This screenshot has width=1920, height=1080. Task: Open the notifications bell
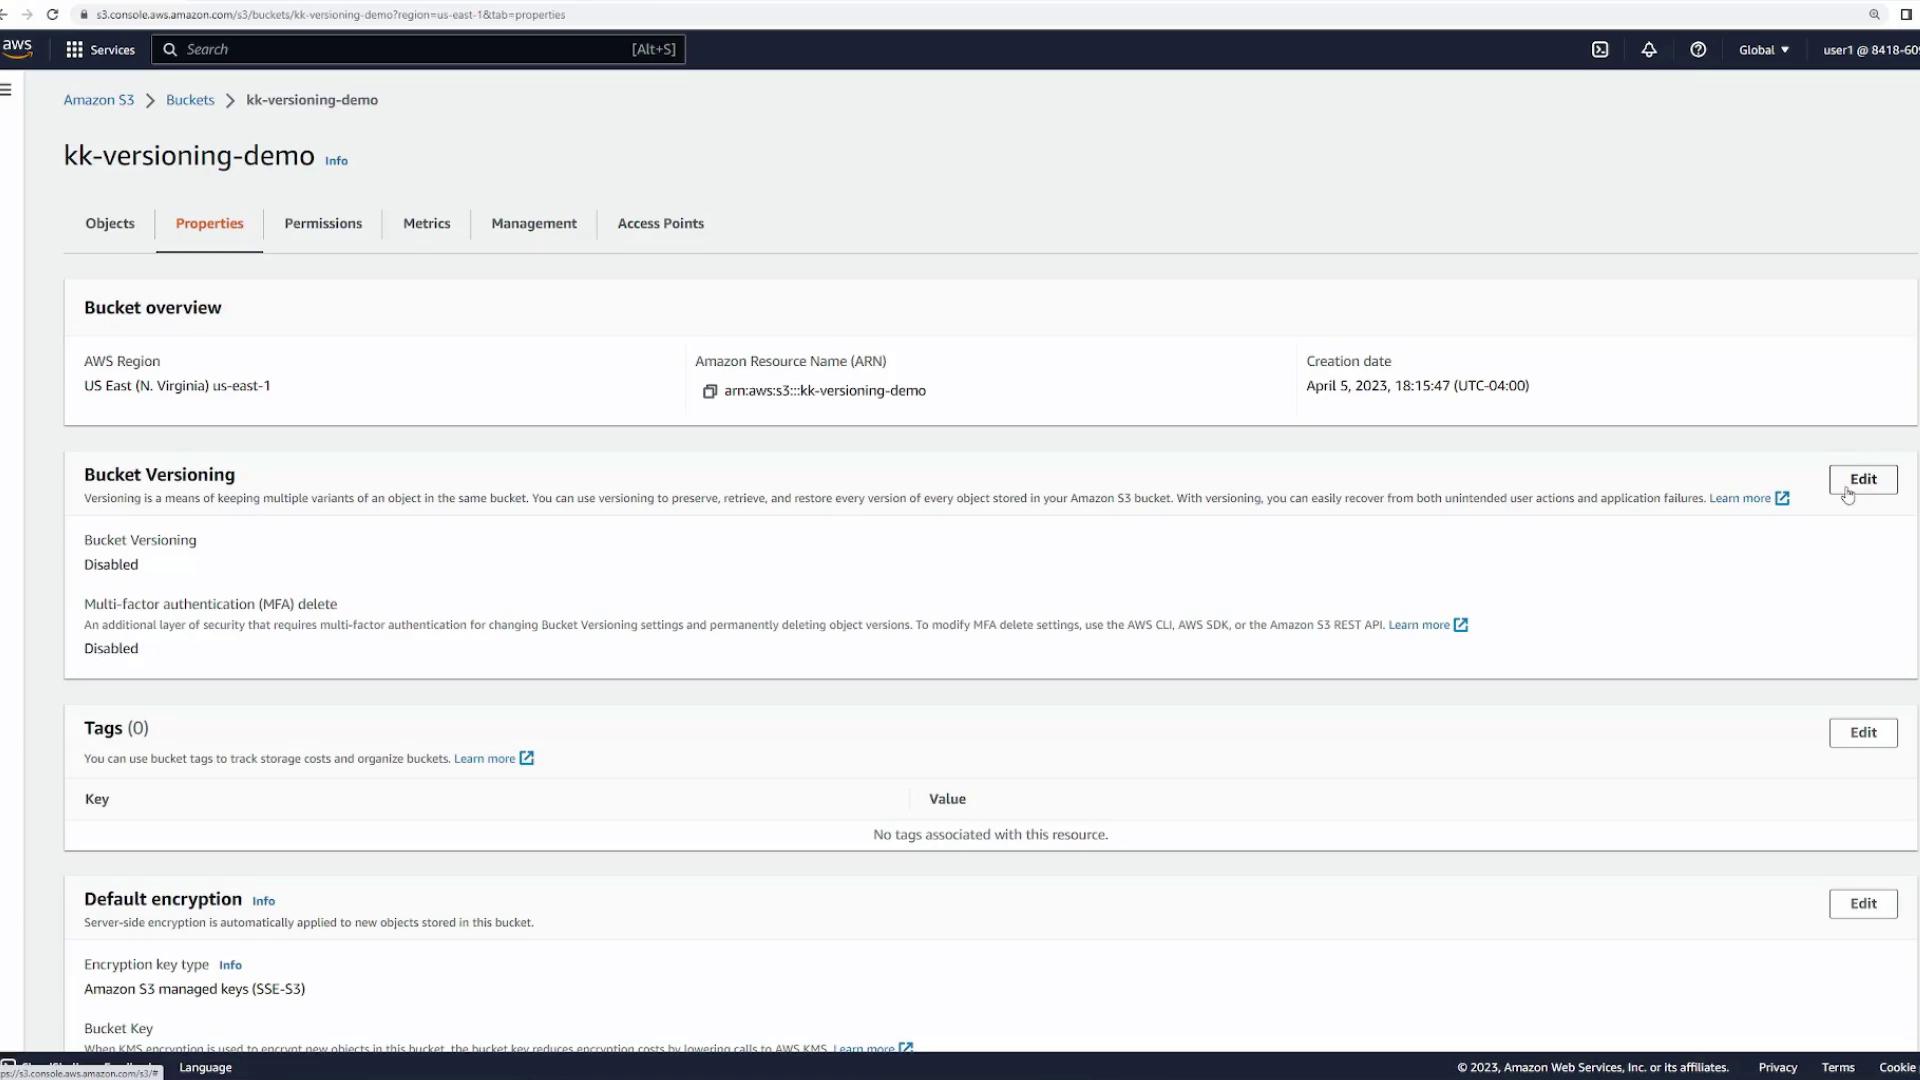pyautogui.click(x=1649, y=50)
